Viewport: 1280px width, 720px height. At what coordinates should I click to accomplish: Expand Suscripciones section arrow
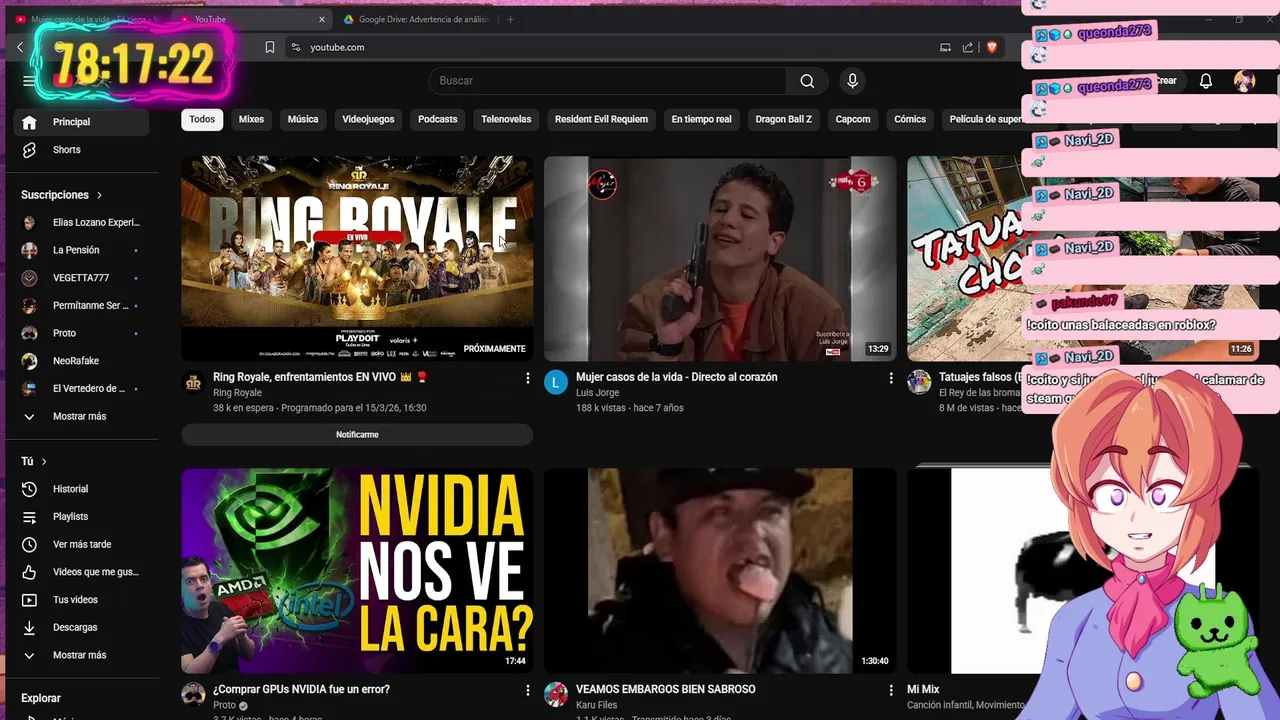click(x=99, y=195)
